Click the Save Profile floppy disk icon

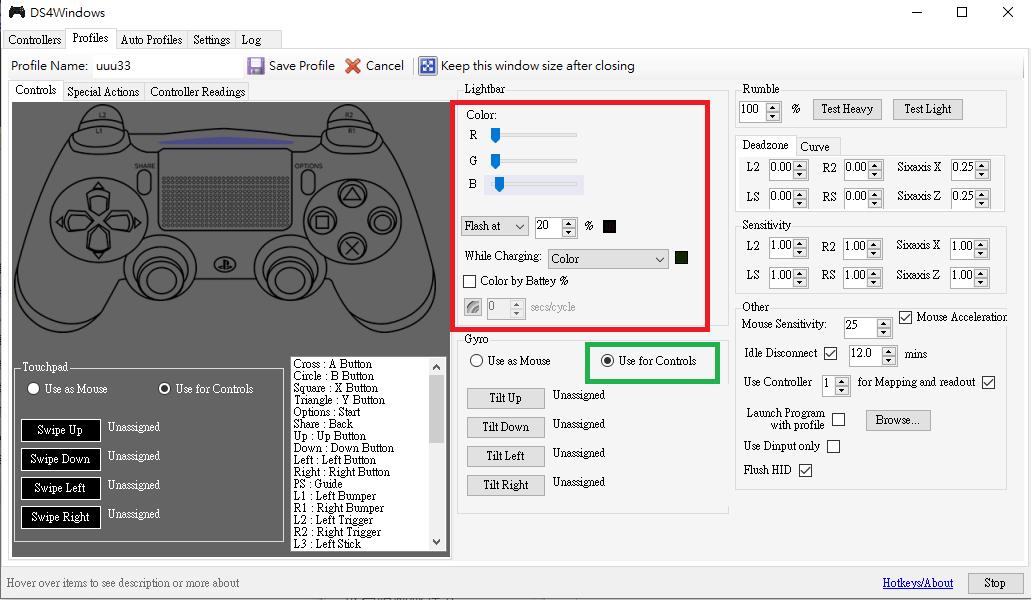point(255,66)
